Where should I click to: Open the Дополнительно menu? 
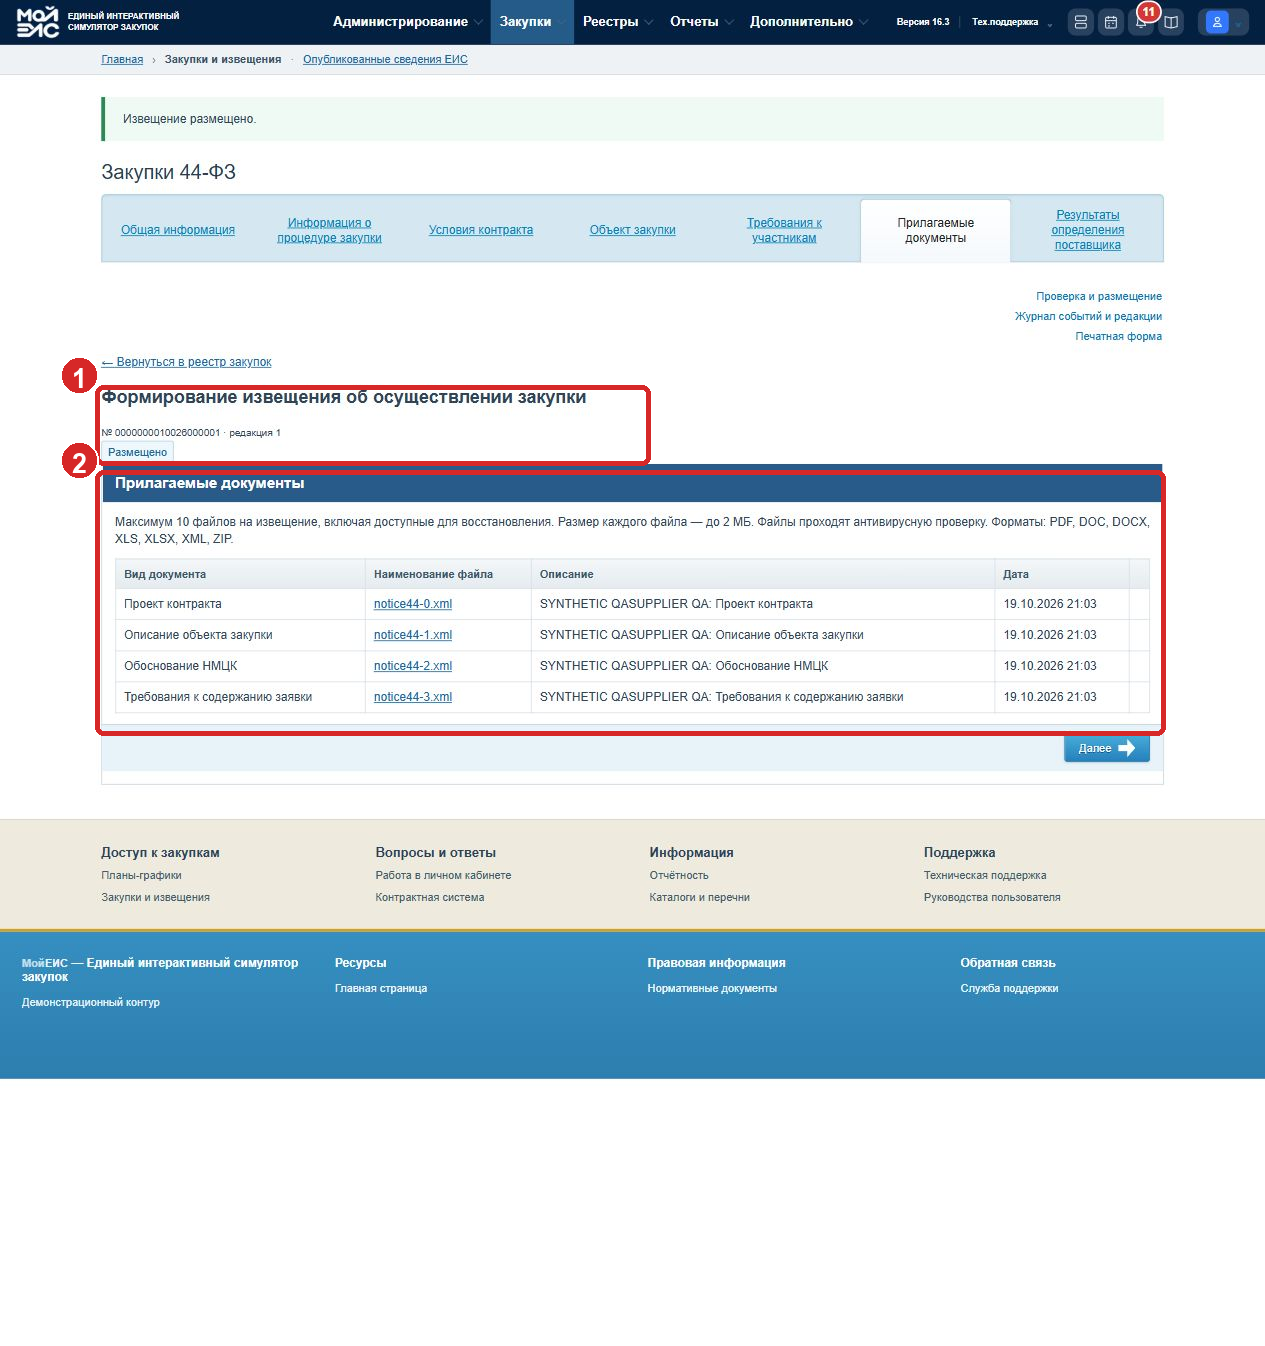pyautogui.click(x=808, y=22)
